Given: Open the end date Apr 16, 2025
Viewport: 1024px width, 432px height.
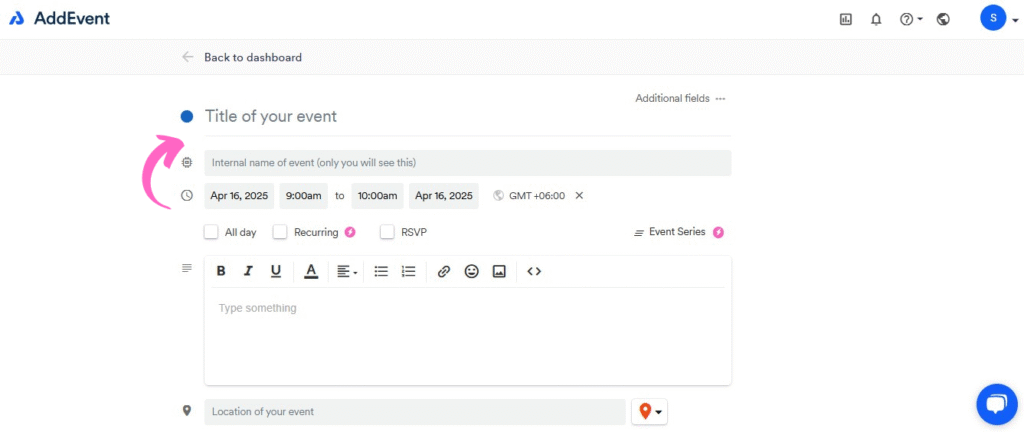Looking at the screenshot, I should [x=444, y=196].
